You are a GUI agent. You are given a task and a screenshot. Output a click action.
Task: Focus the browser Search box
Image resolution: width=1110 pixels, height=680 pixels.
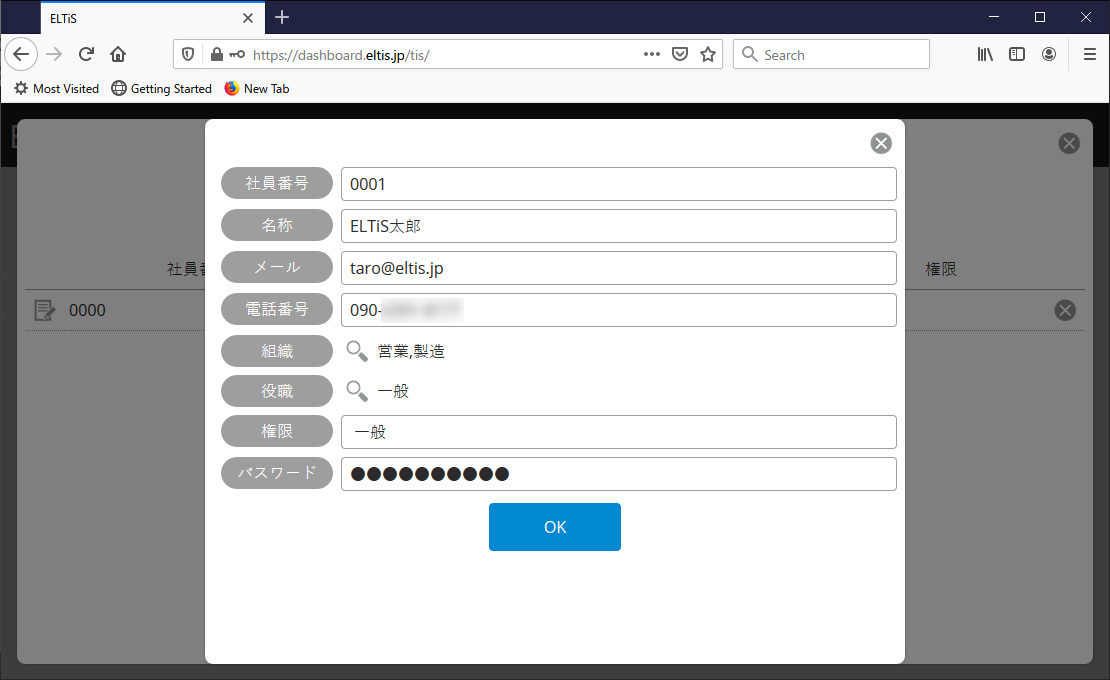pyautogui.click(x=831, y=54)
